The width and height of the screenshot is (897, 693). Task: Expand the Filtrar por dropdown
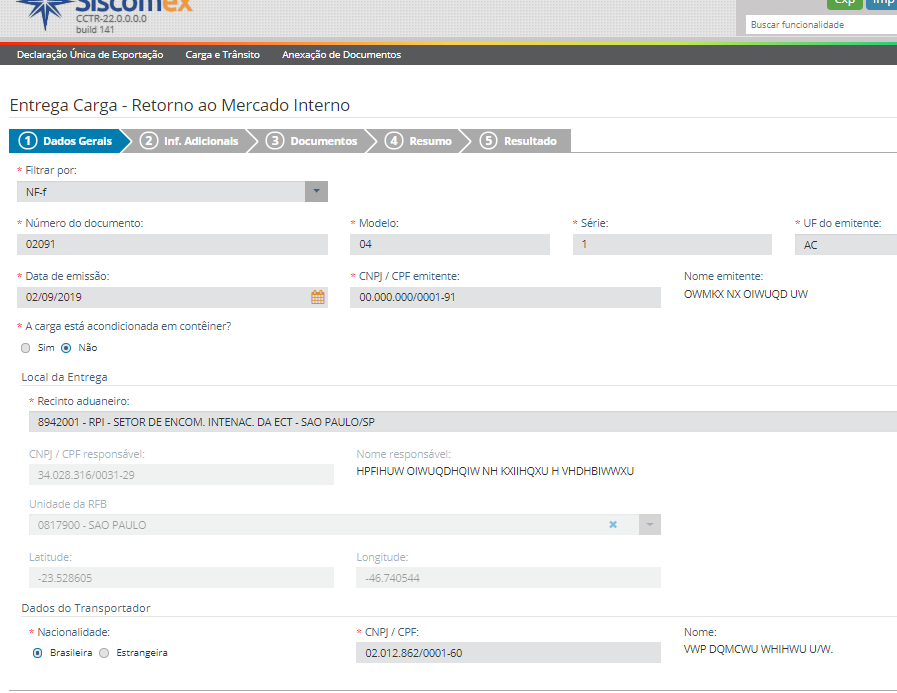(316, 191)
